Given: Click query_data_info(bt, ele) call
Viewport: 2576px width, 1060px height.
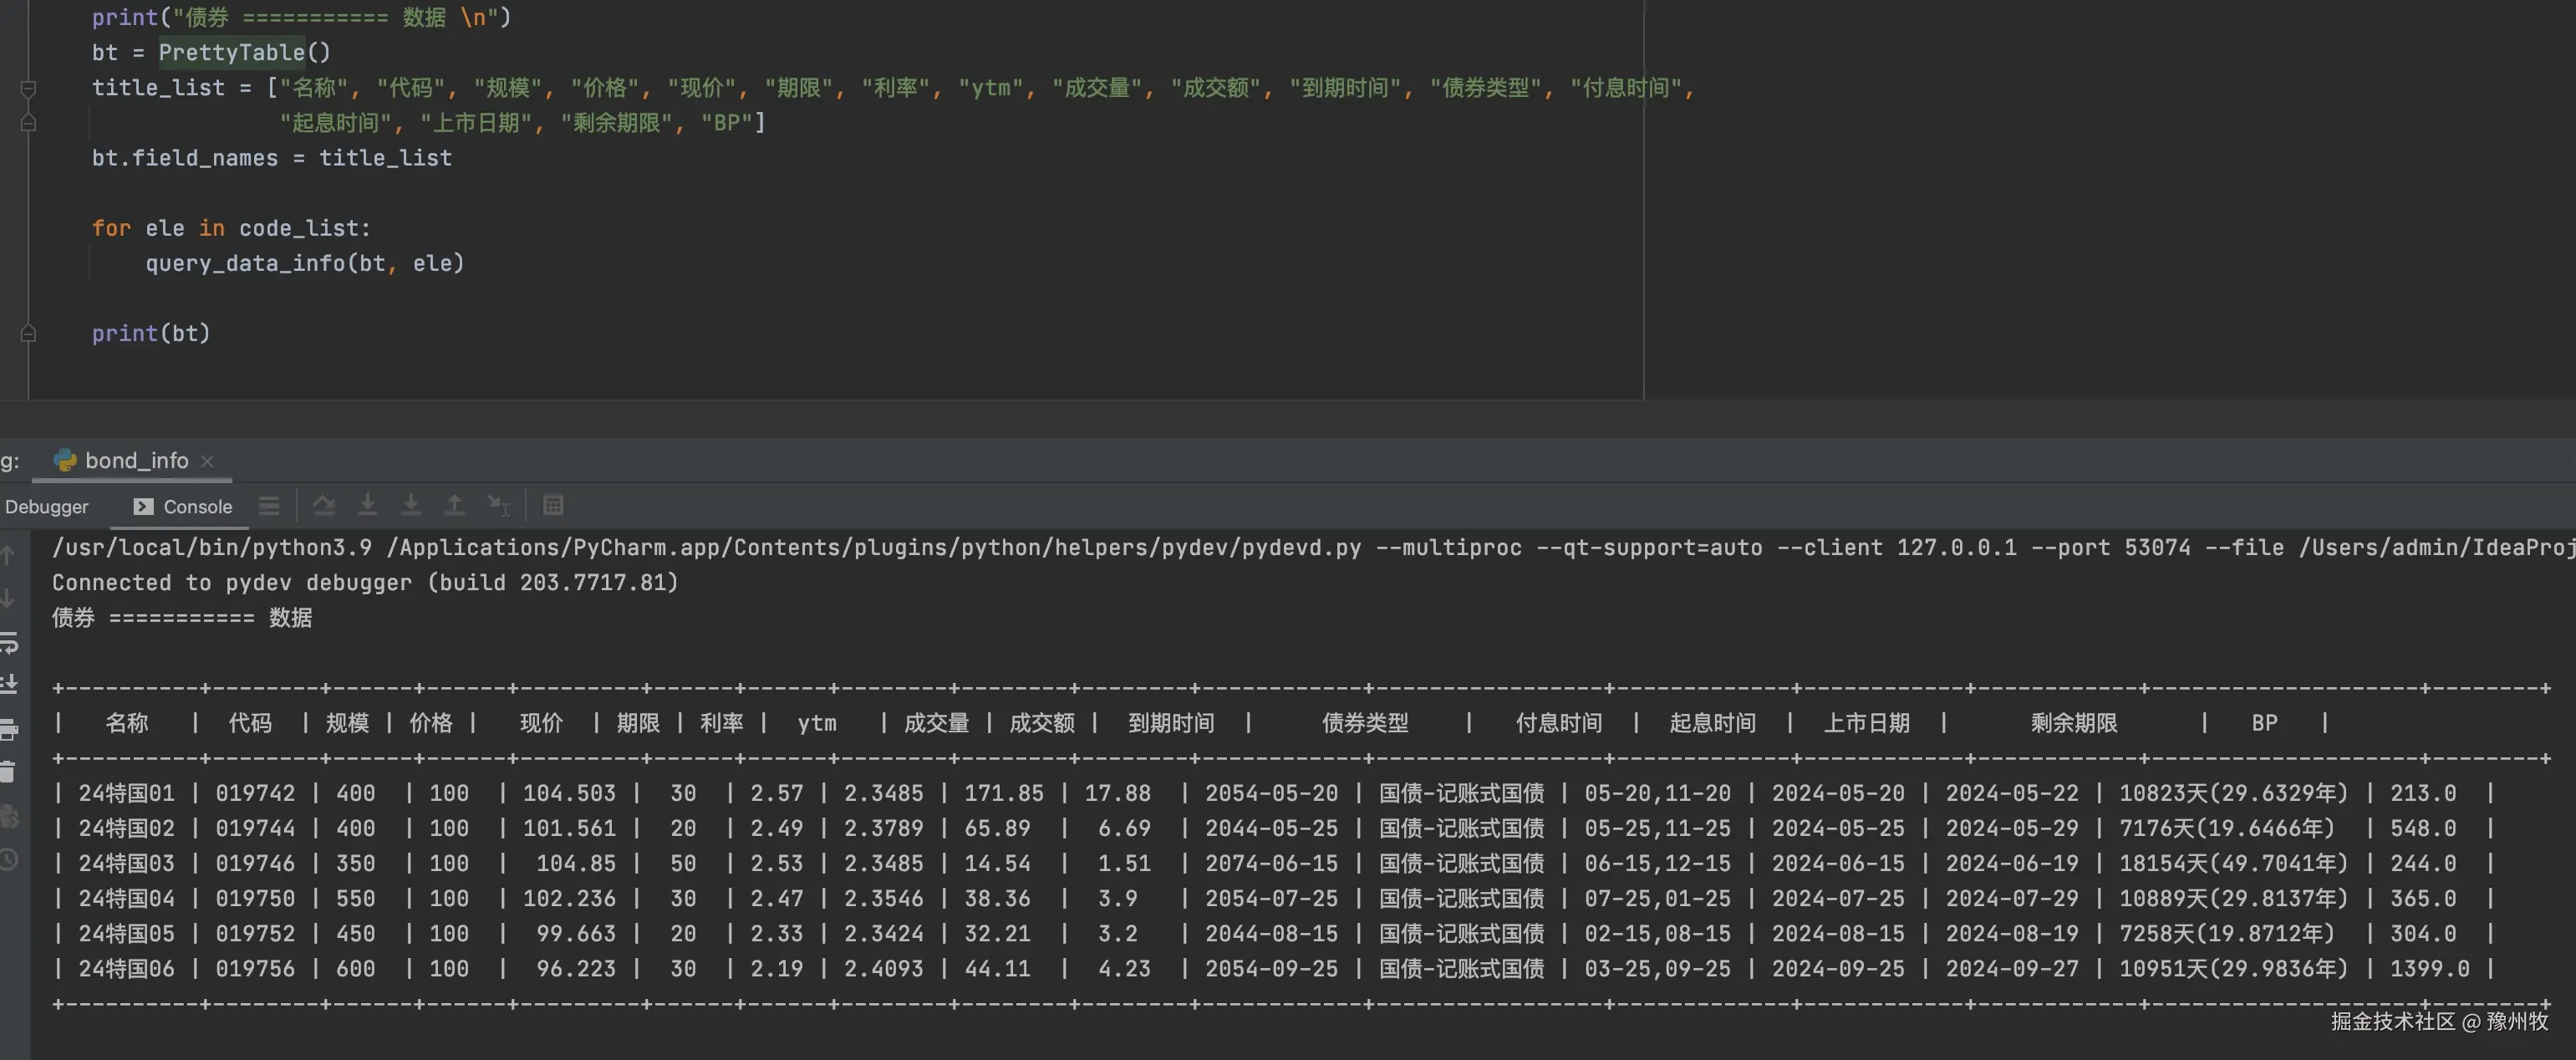Looking at the screenshot, I should (x=305, y=263).
